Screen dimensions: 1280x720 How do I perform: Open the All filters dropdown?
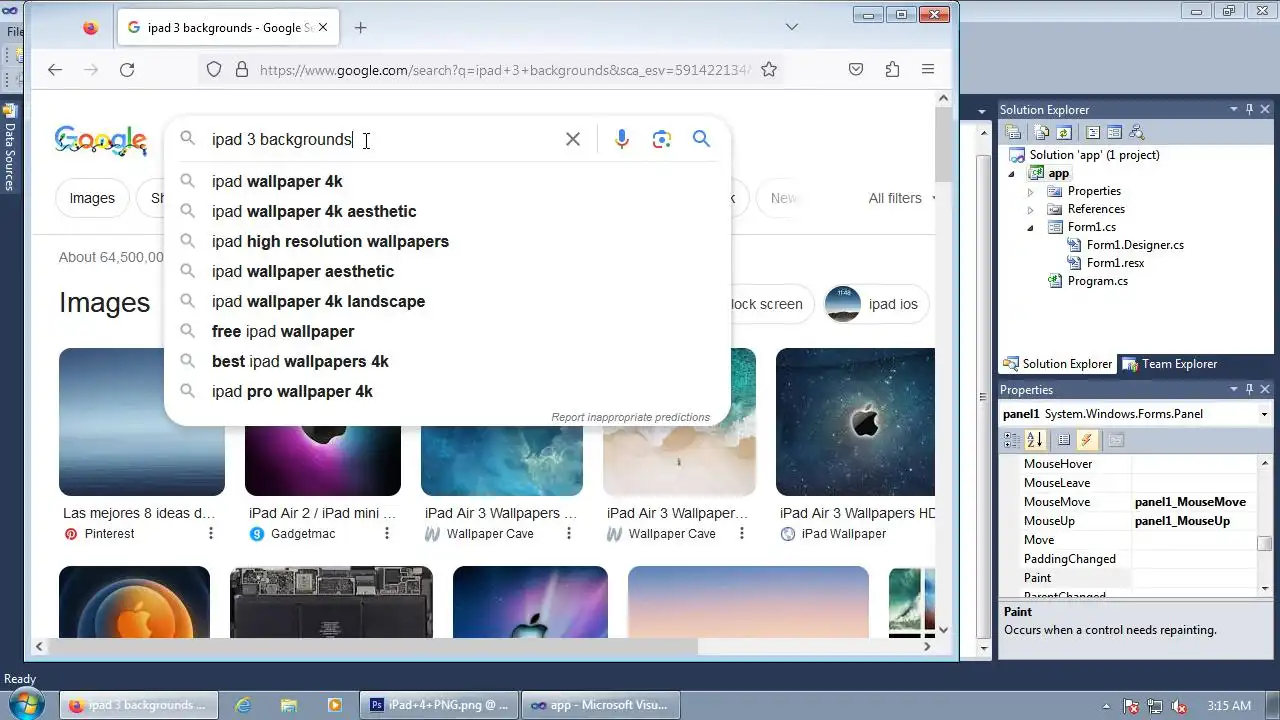[902, 198]
